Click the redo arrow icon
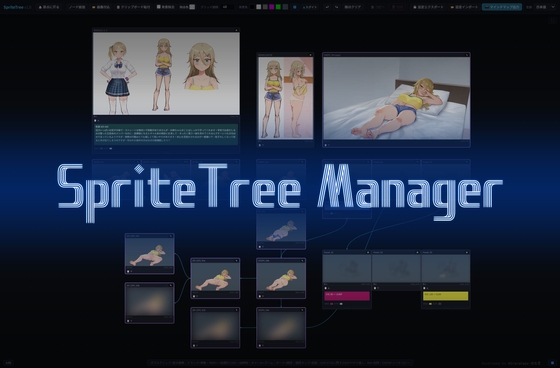560x368 pixels. point(336,7)
